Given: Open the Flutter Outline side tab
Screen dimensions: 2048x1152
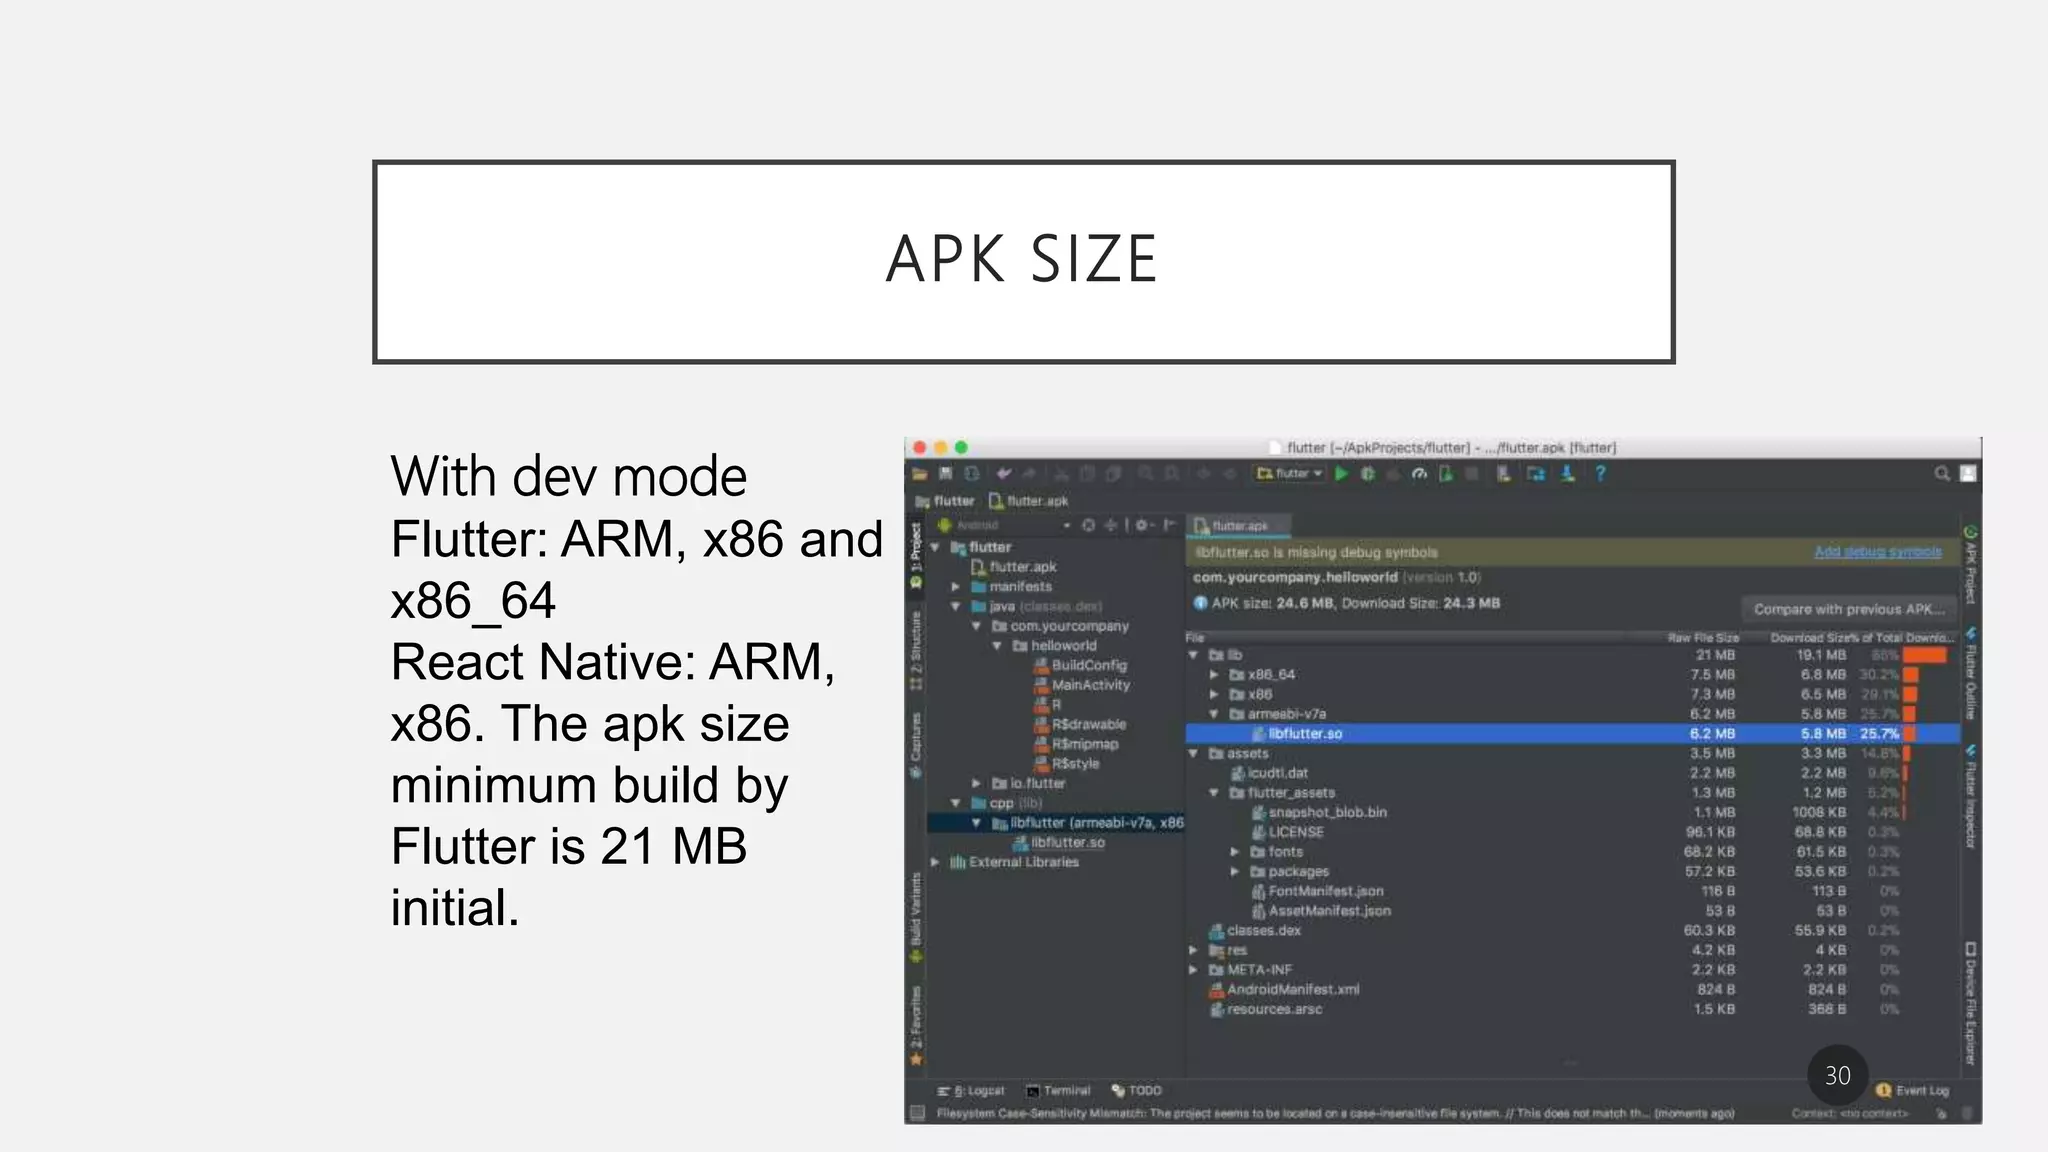Looking at the screenshot, I should tap(1970, 674).
